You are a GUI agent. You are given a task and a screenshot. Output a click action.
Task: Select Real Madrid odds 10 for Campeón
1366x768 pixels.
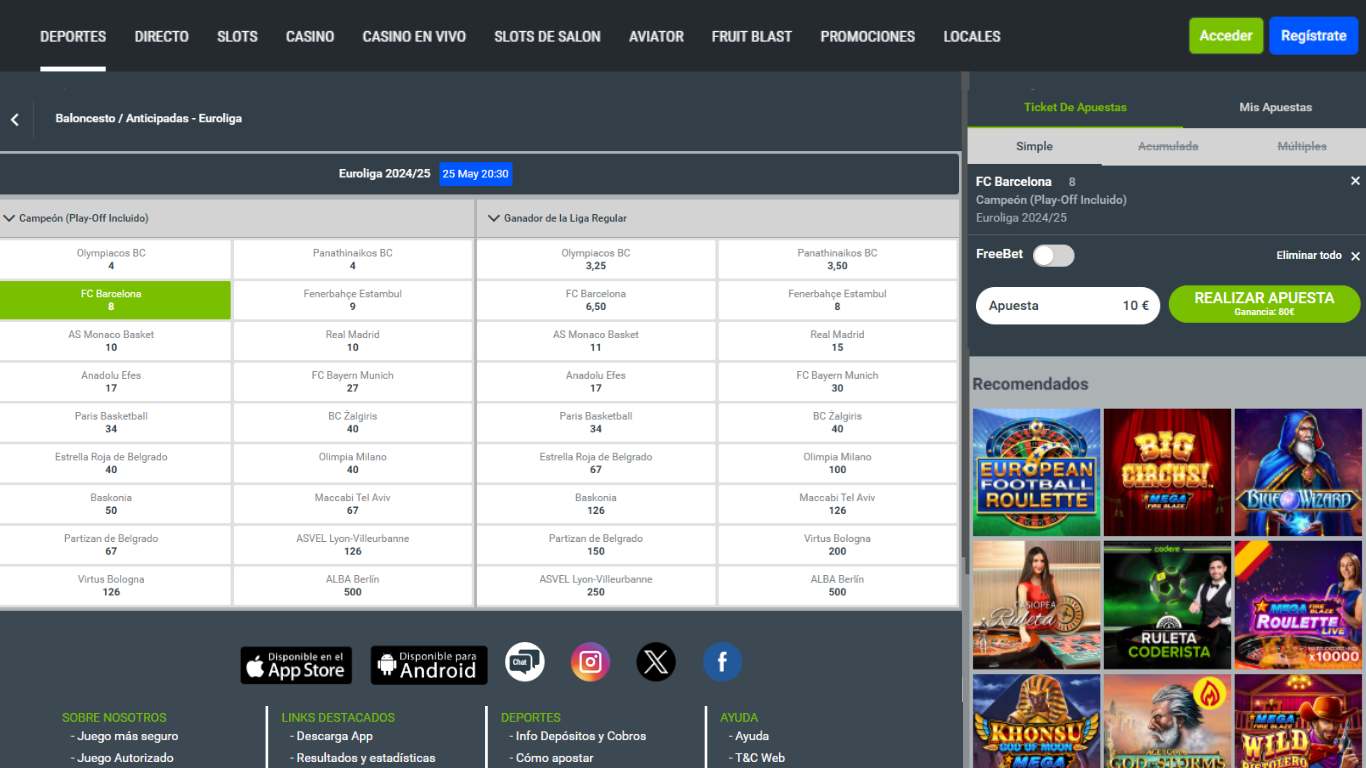click(x=353, y=341)
